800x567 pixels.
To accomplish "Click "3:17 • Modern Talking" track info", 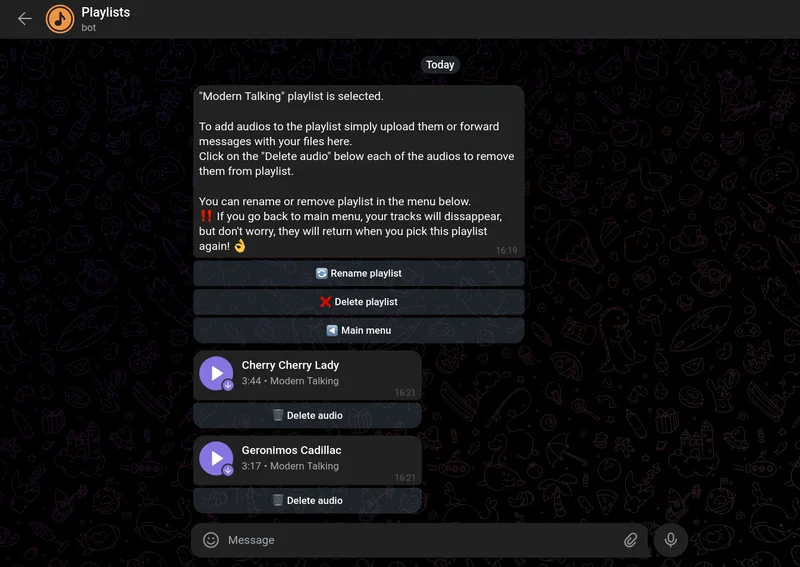I will [290, 466].
